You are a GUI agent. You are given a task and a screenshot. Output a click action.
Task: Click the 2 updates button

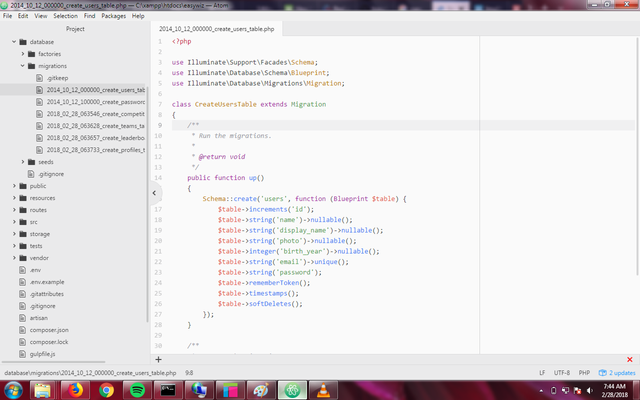(616, 372)
